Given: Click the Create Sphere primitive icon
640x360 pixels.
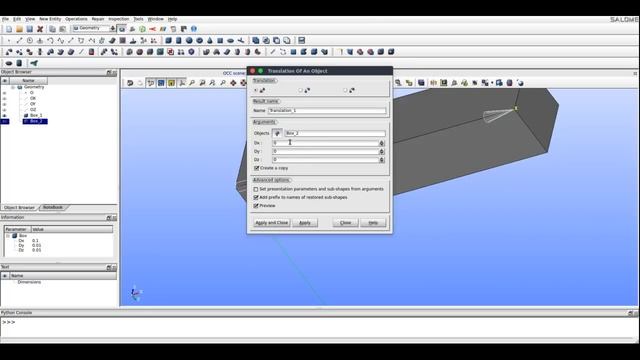Looking at the screenshot, I should pyautogui.click(x=189, y=40).
